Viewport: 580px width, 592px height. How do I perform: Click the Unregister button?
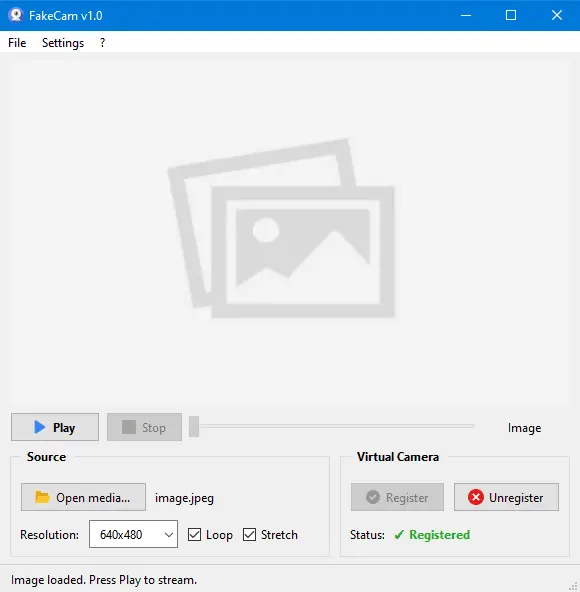coord(506,497)
